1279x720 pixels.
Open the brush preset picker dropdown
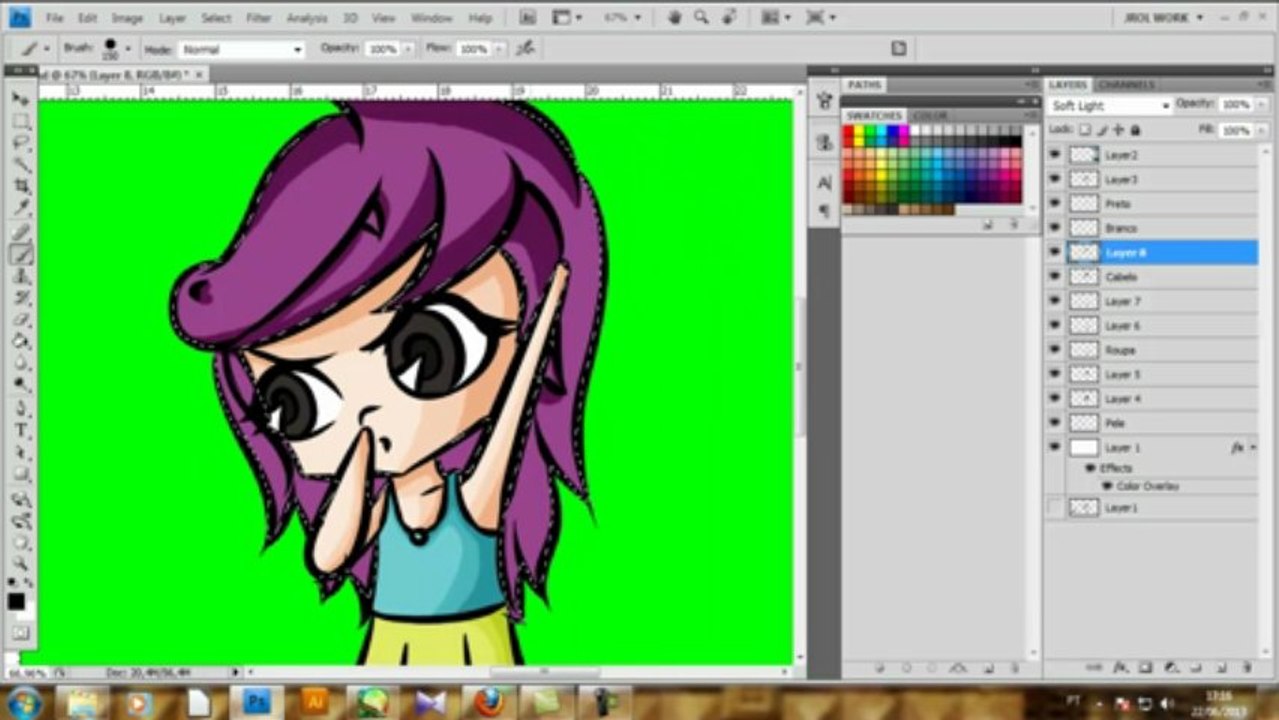pos(128,48)
